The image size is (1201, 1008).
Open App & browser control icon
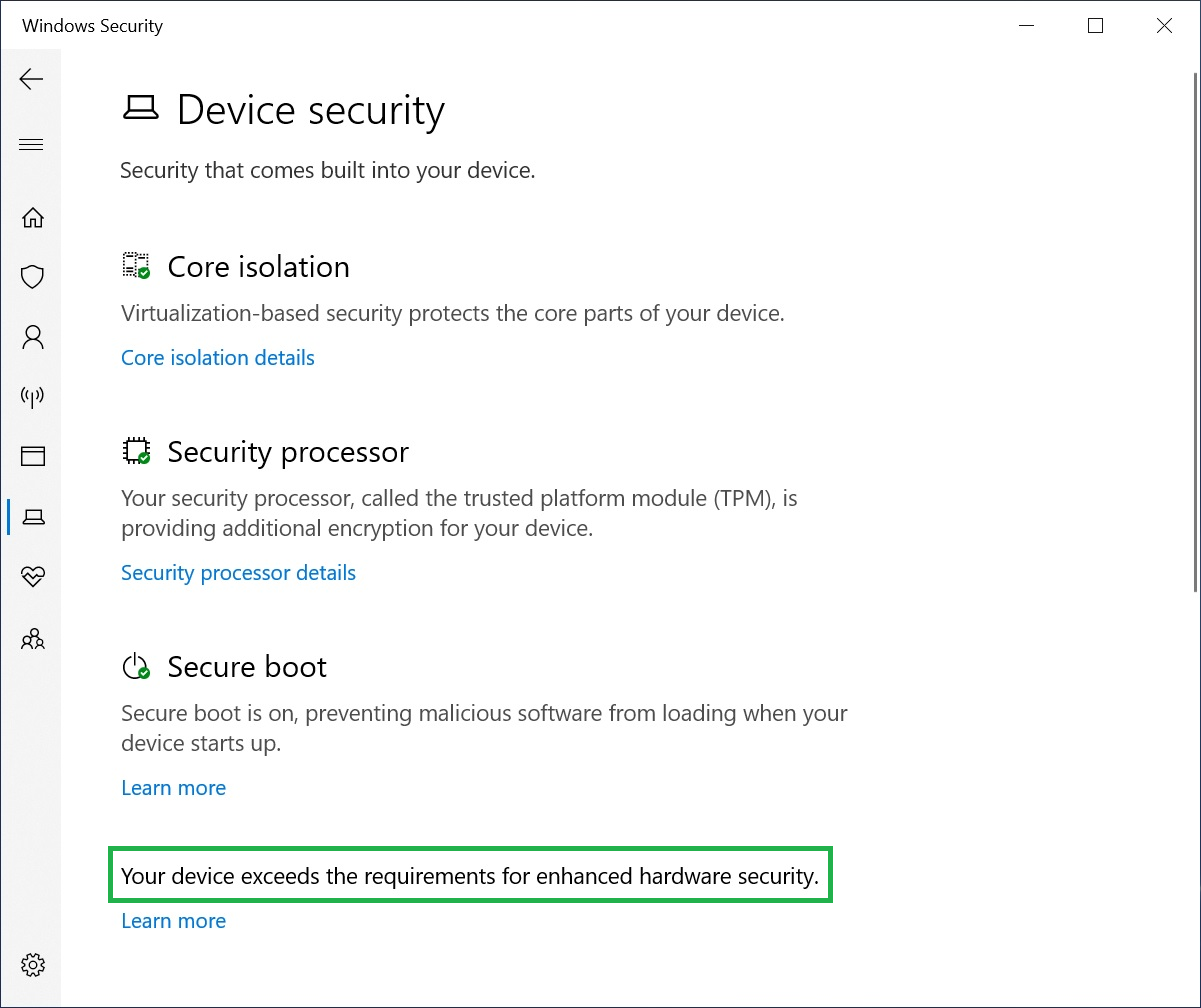click(x=32, y=456)
